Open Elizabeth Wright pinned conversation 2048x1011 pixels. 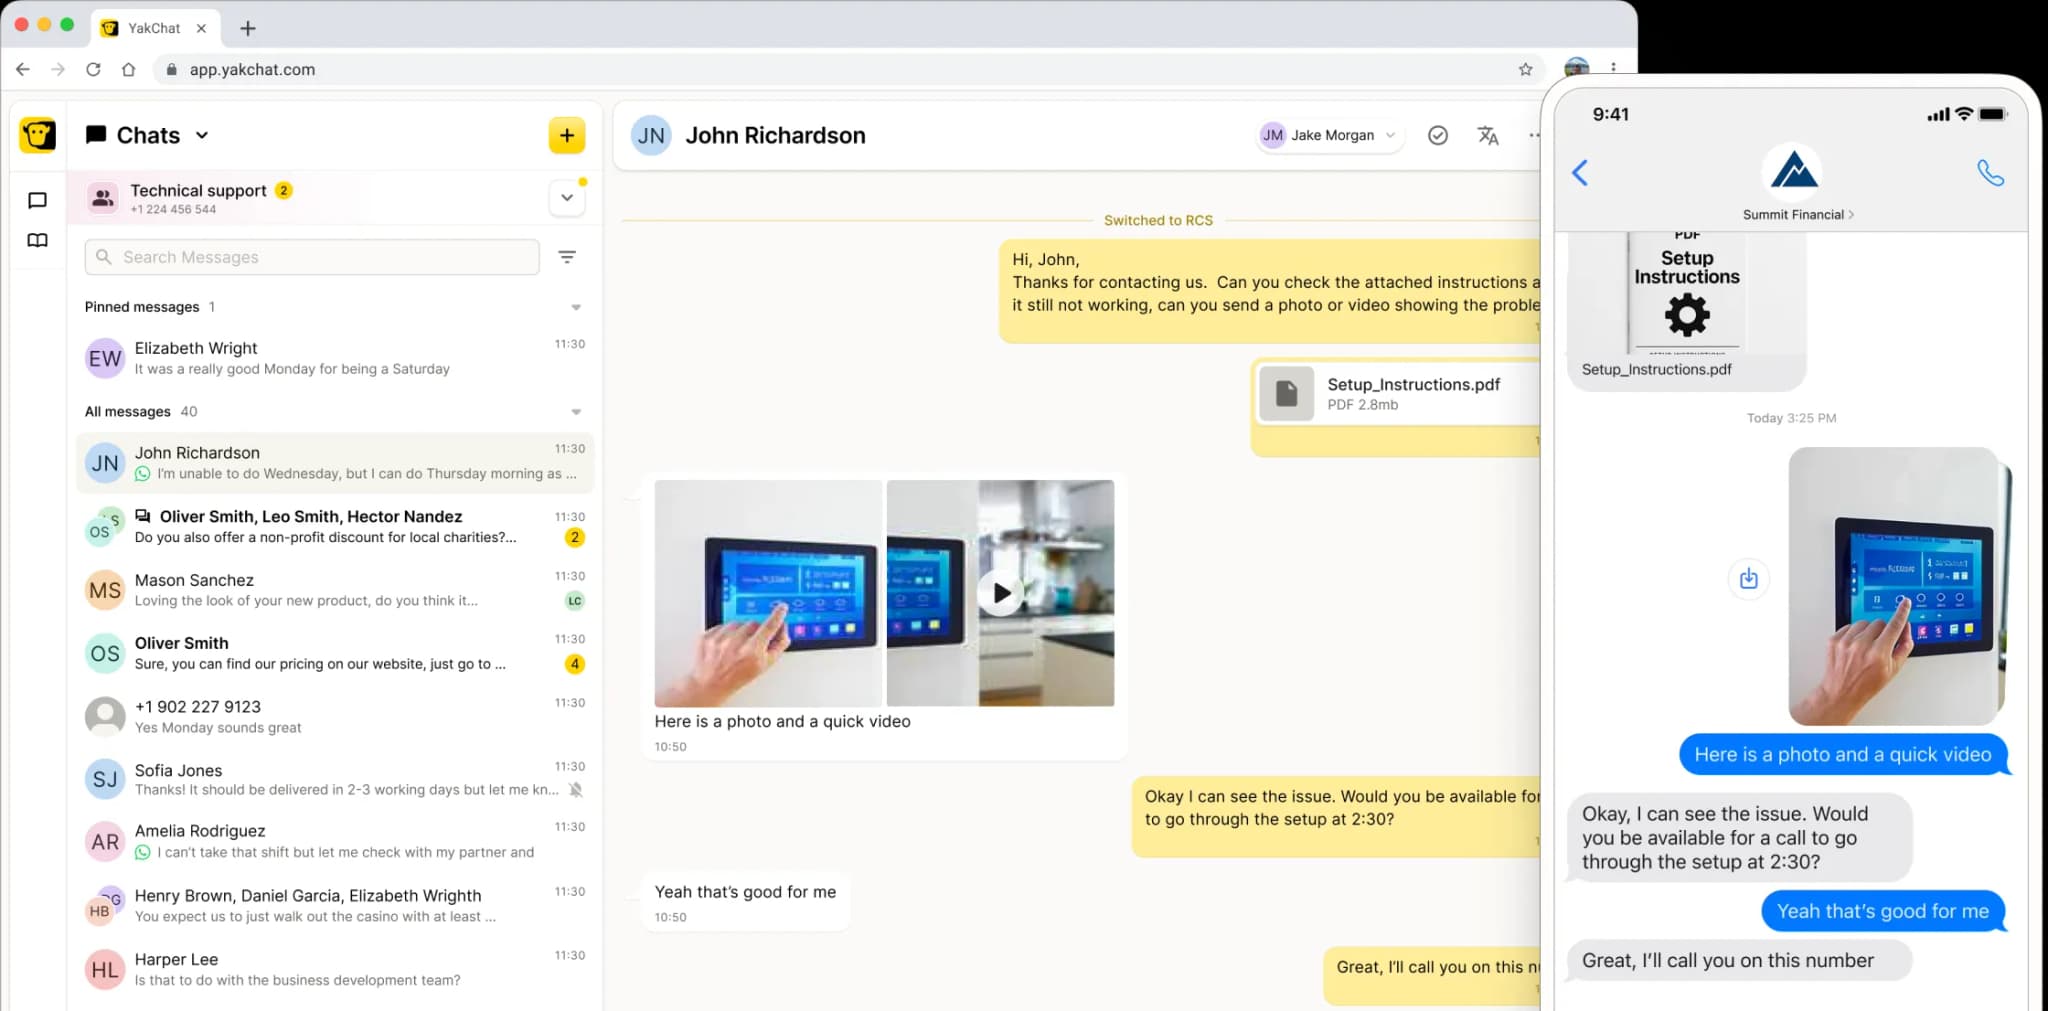[x=335, y=358]
